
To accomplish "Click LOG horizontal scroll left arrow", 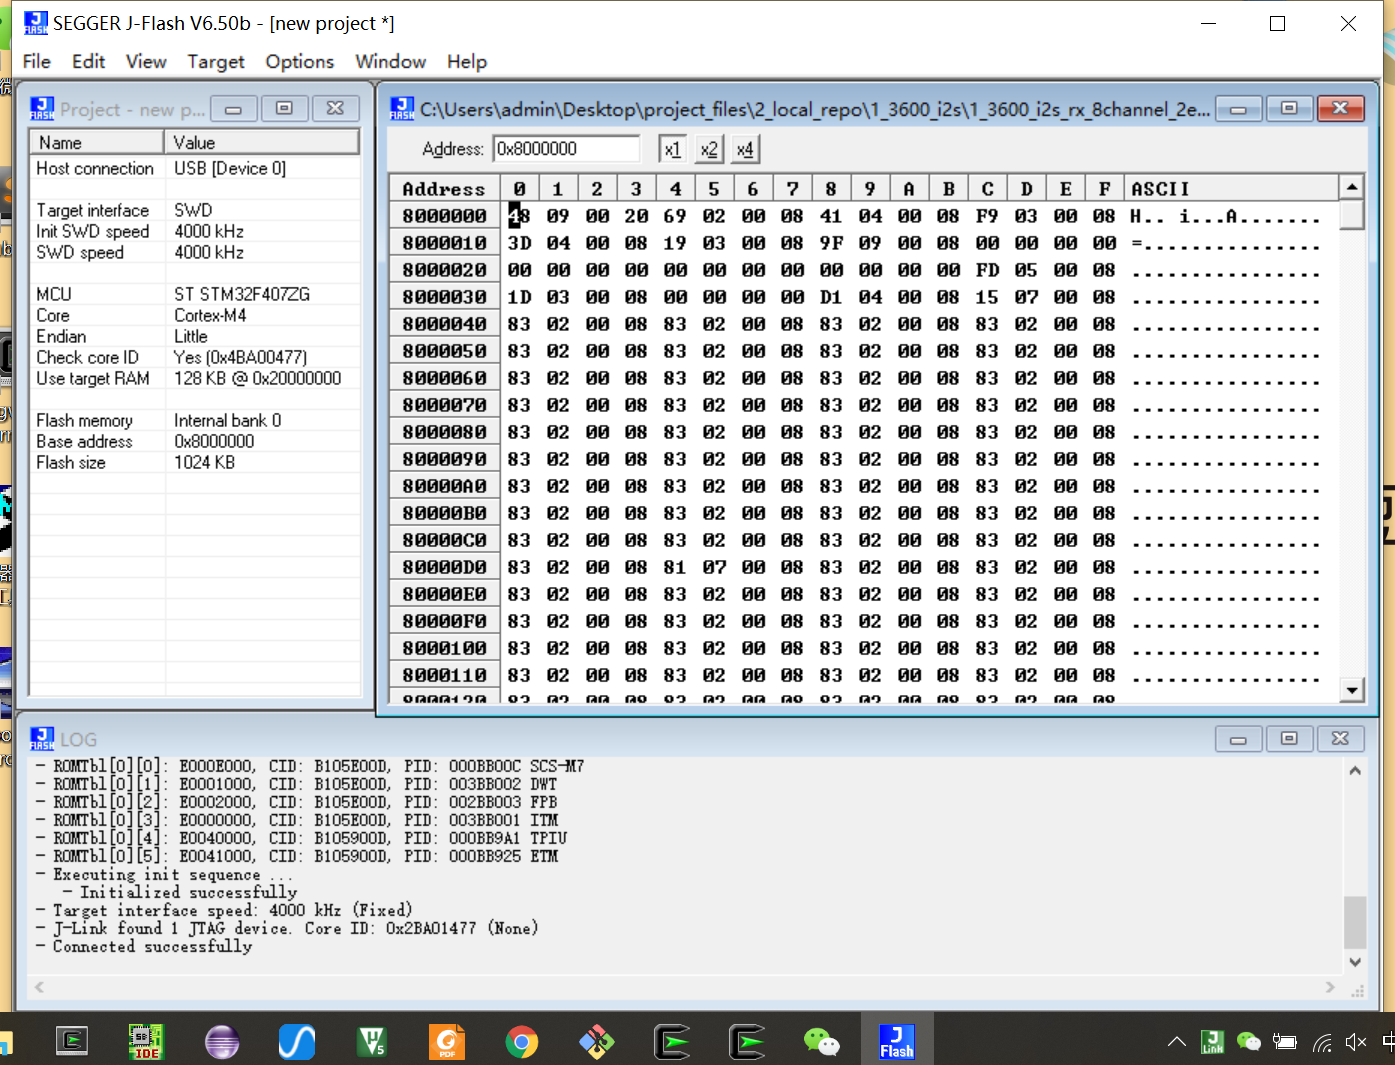I will click(39, 987).
